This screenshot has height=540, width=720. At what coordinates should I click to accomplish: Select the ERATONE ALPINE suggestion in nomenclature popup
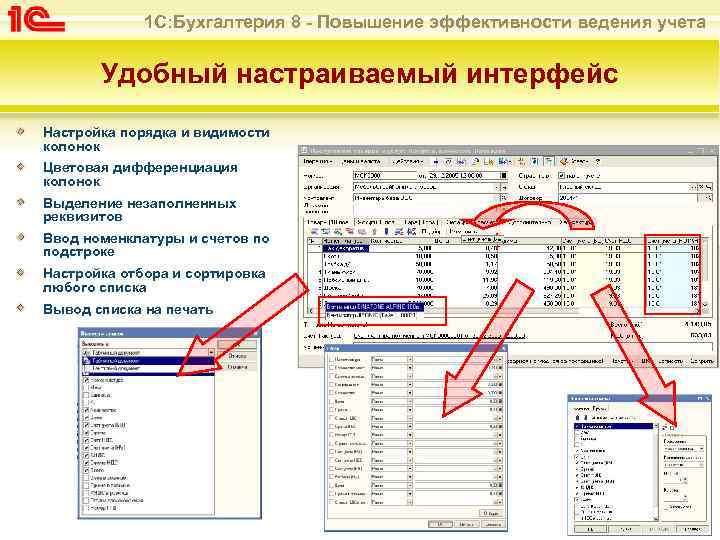[374, 306]
